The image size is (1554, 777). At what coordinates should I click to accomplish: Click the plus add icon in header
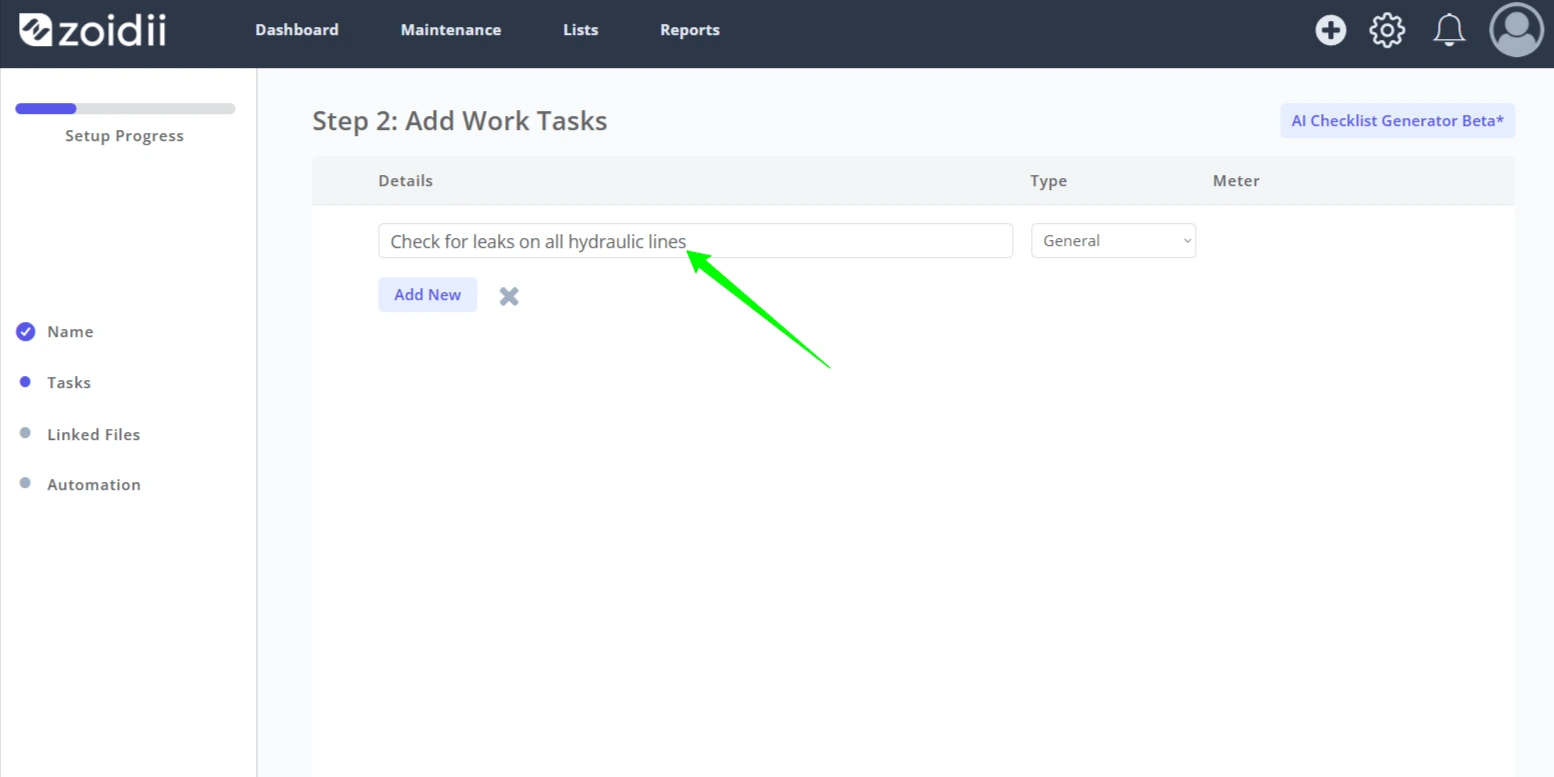pos(1330,30)
